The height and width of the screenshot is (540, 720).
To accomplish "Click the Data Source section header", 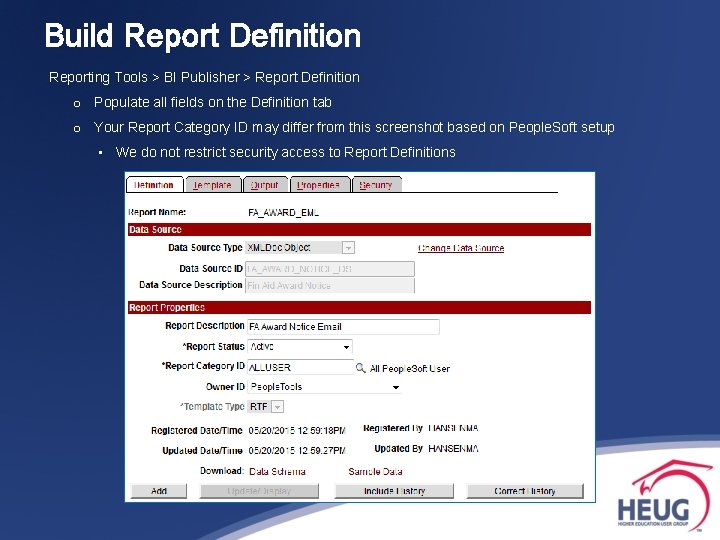I will [x=360, y=230].
